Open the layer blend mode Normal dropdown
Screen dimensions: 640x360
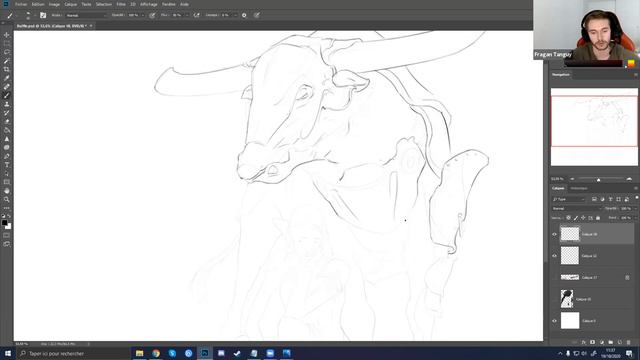point(577,209)
